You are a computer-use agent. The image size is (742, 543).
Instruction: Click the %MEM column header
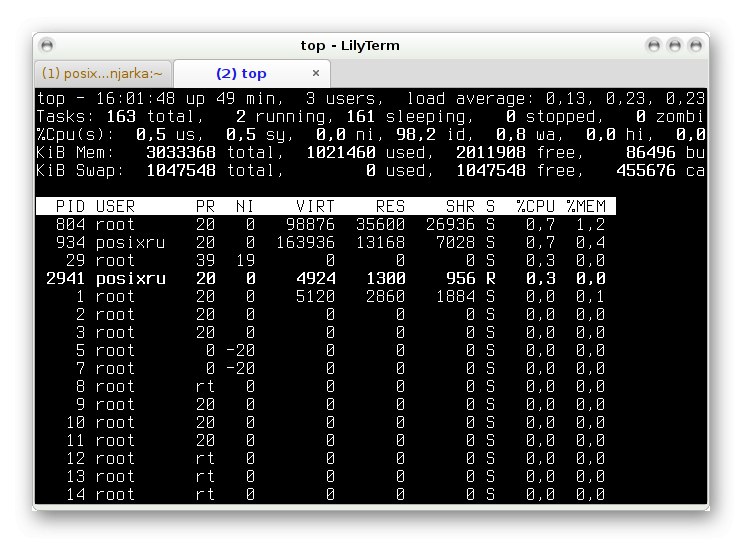(586, 206)
